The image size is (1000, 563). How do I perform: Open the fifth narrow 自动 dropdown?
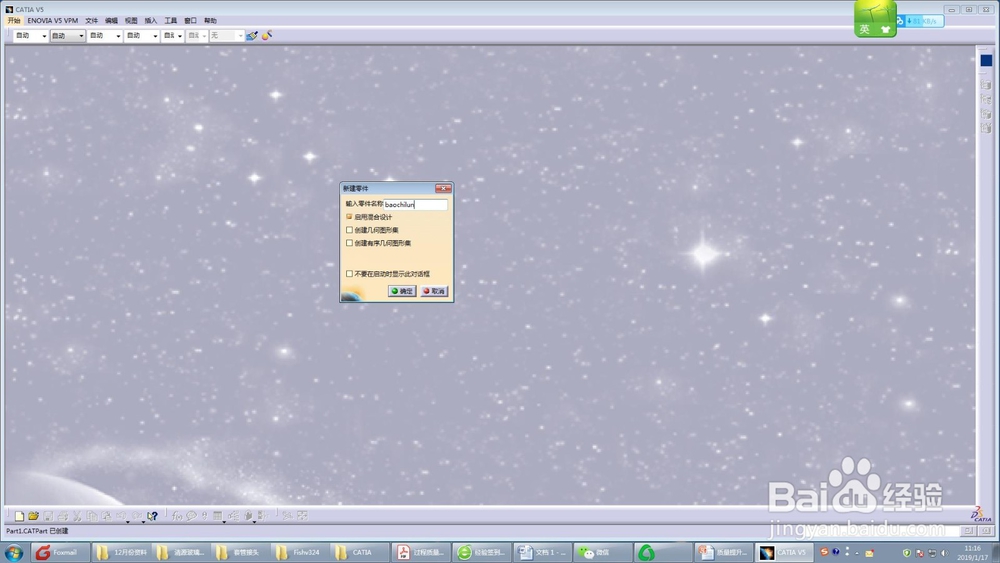pos(173,36)
